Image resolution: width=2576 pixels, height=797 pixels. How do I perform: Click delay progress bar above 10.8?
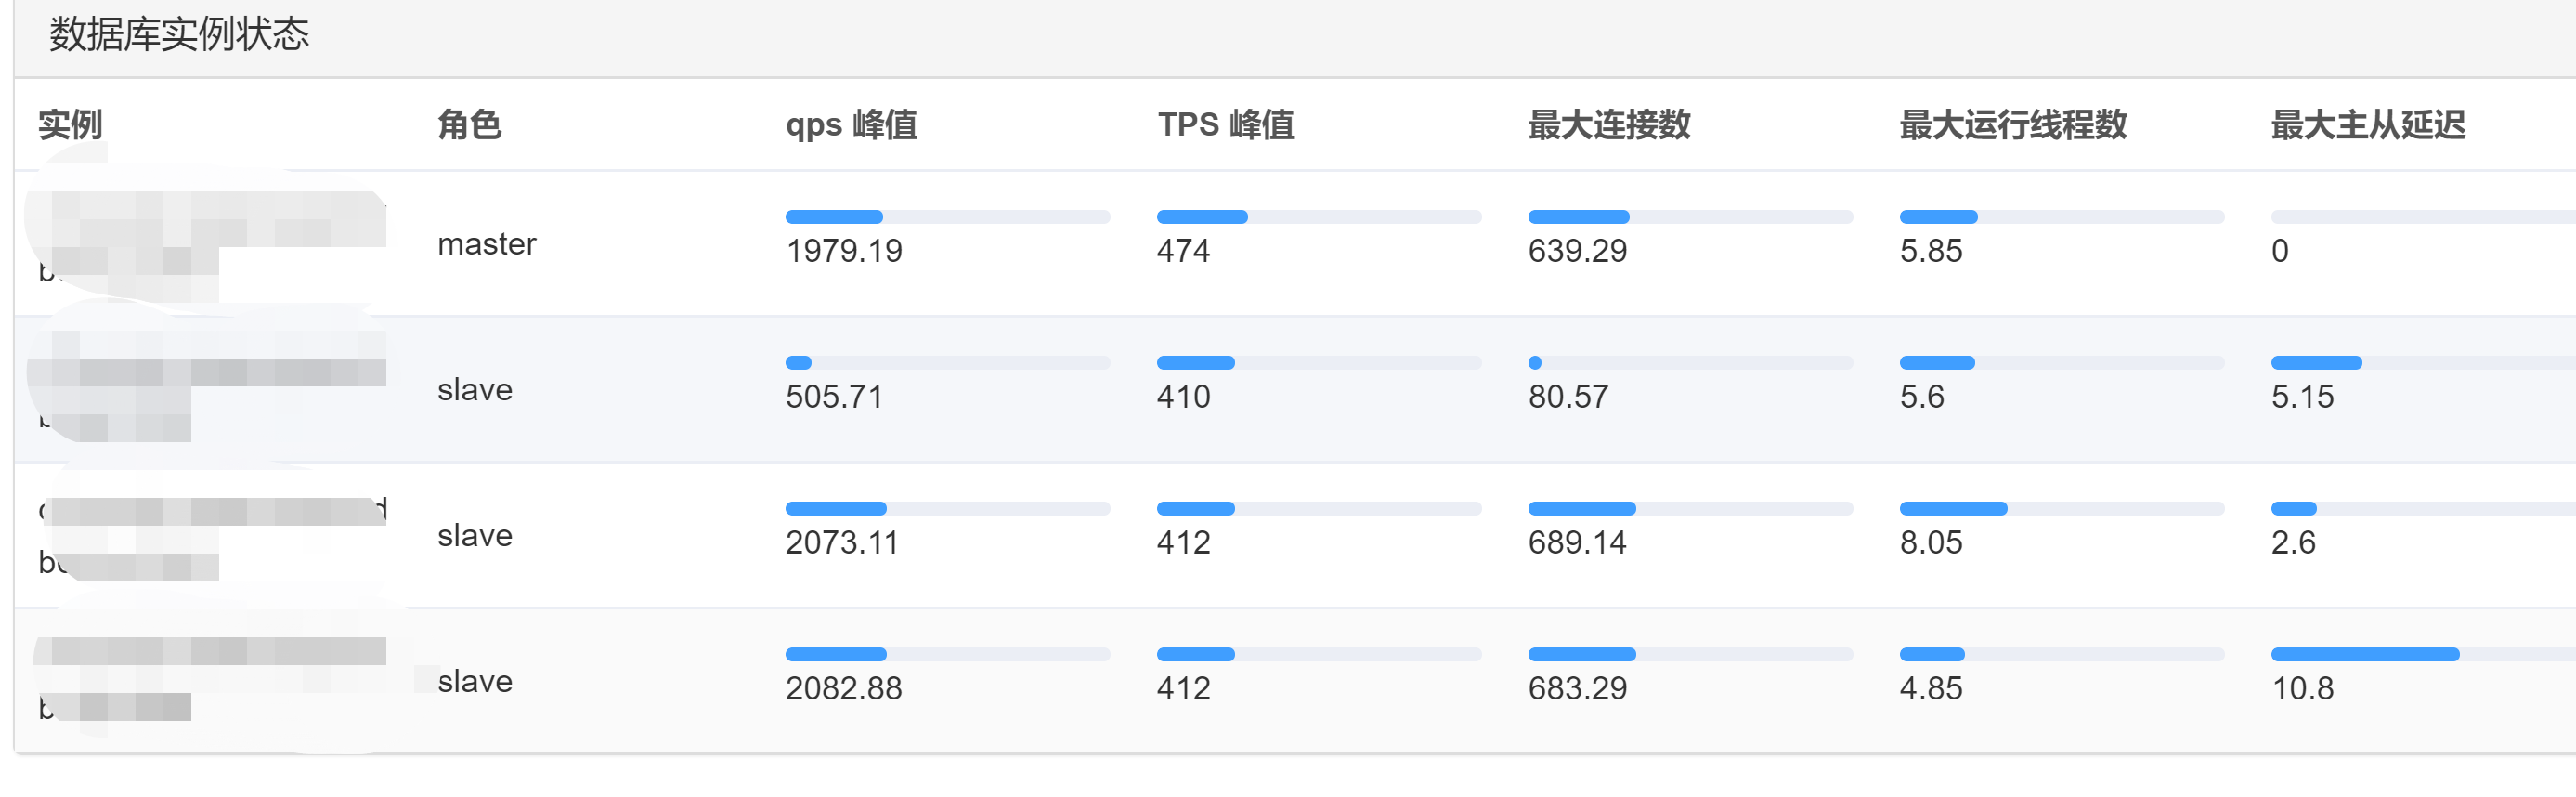coord(2420,655)
